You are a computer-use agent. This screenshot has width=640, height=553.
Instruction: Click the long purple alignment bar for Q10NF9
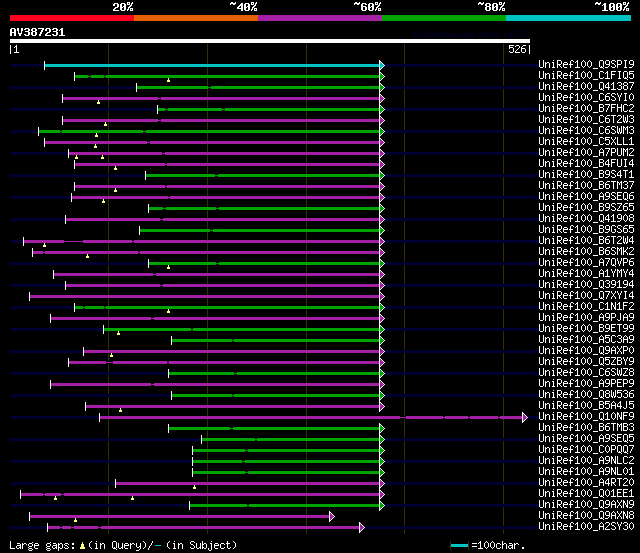(311, 417)
